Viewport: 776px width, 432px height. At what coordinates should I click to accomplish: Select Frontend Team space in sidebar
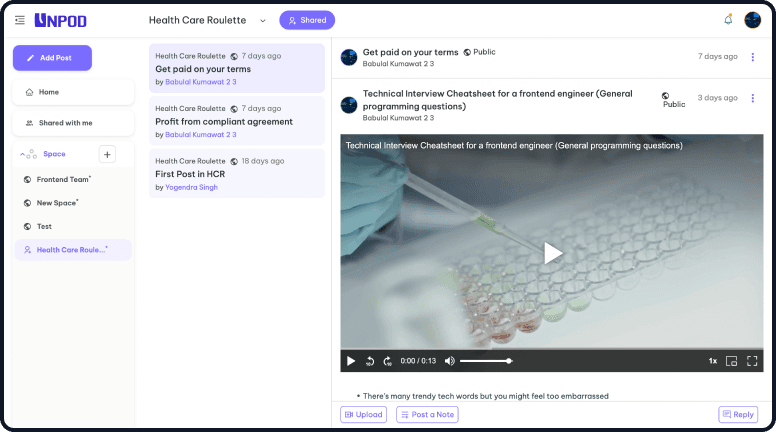click(x=63, y=180)
